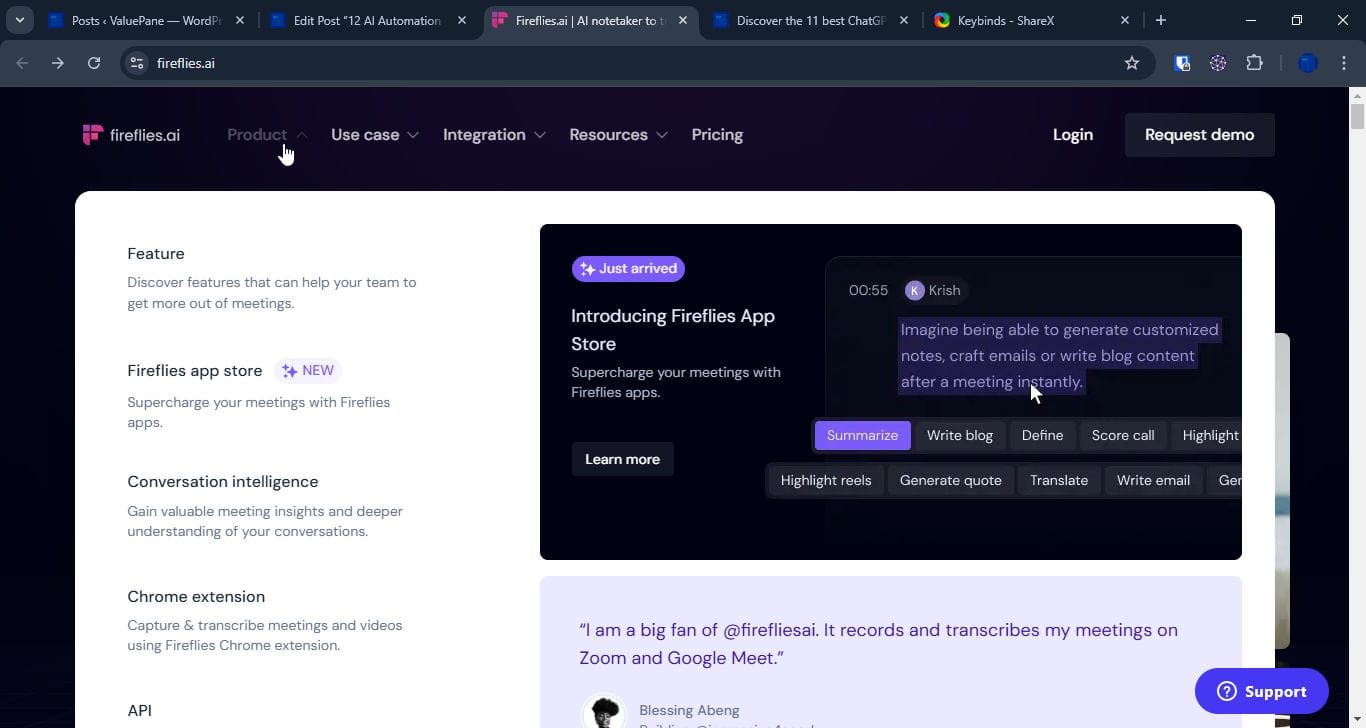The height and width of the screenshot is (728, 1366).
Task: Click the NEW sparkle badge
Action: click(308, 371)
